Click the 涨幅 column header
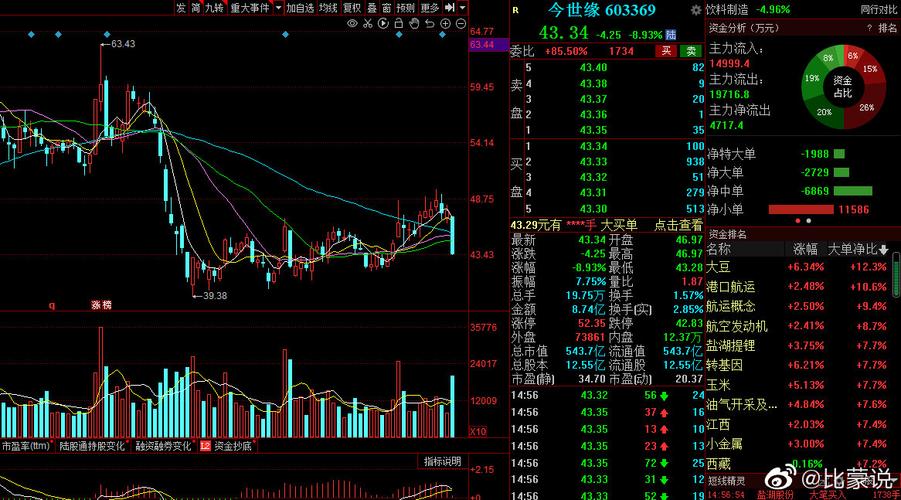901x500 pixels. pyautogui.click(x=805, y=249)
